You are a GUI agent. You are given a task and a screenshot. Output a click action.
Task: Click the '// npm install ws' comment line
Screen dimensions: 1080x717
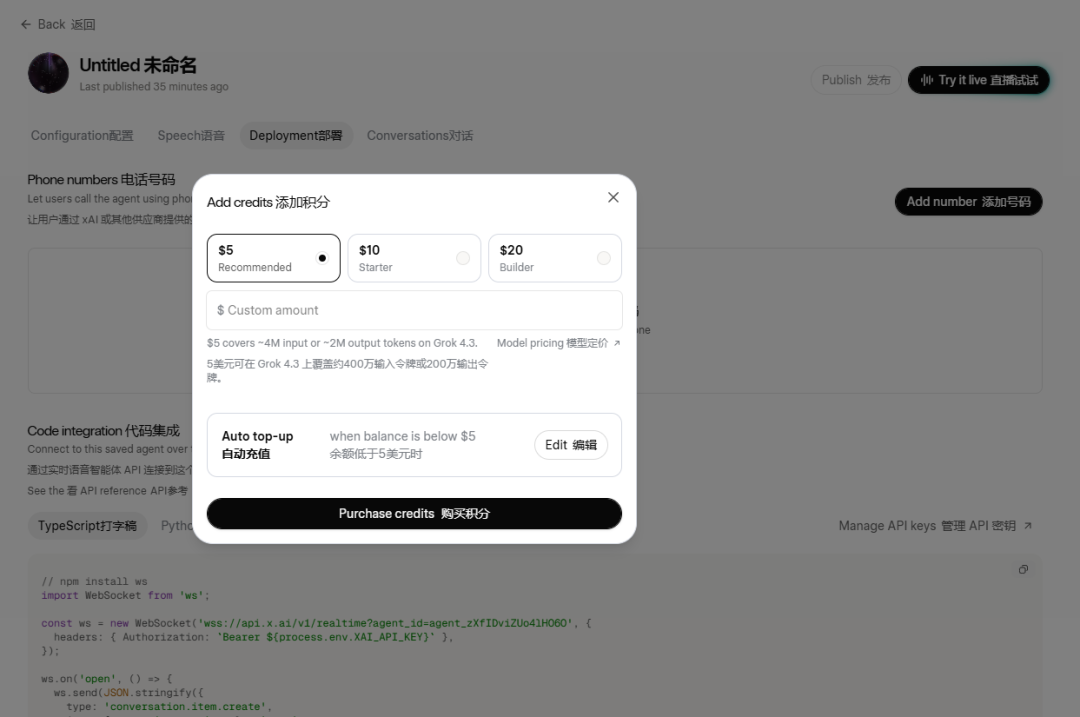click(94, 581)
